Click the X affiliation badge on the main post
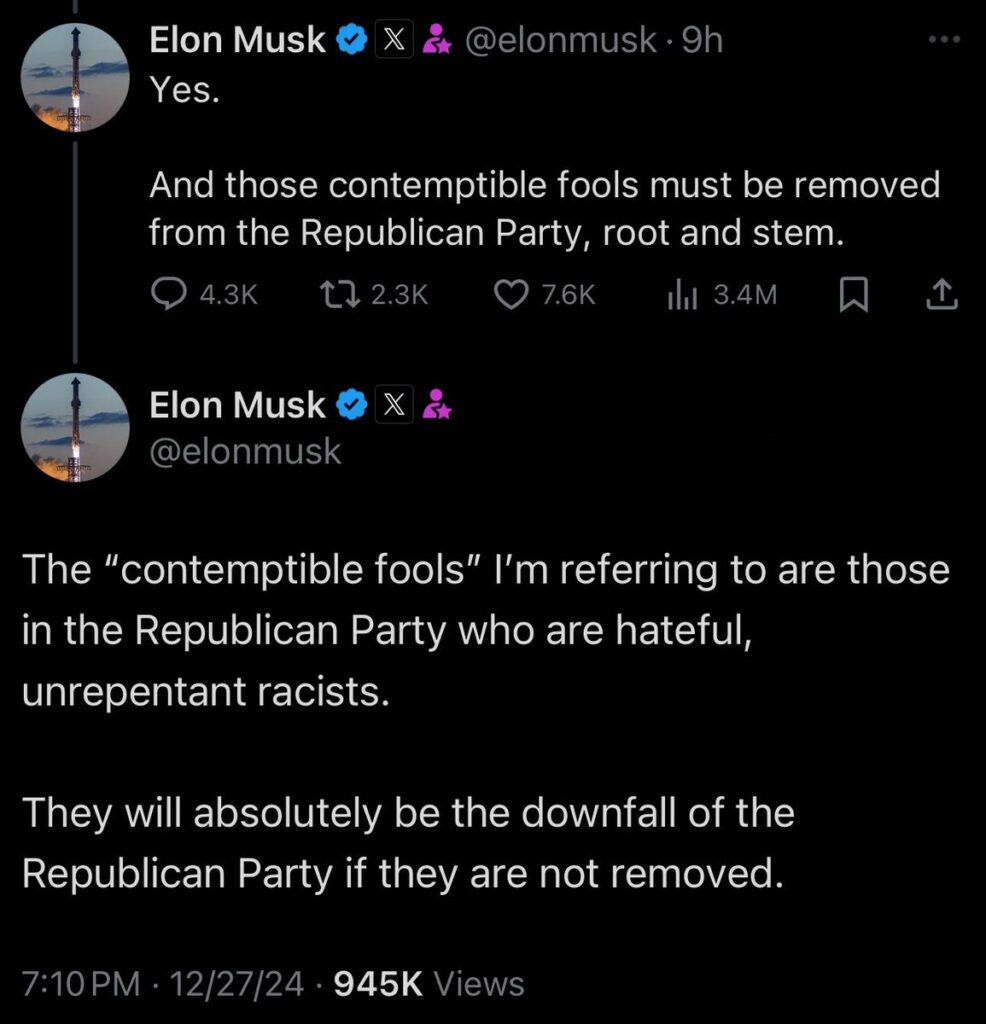986x1024 pixels. coord(392,405)
